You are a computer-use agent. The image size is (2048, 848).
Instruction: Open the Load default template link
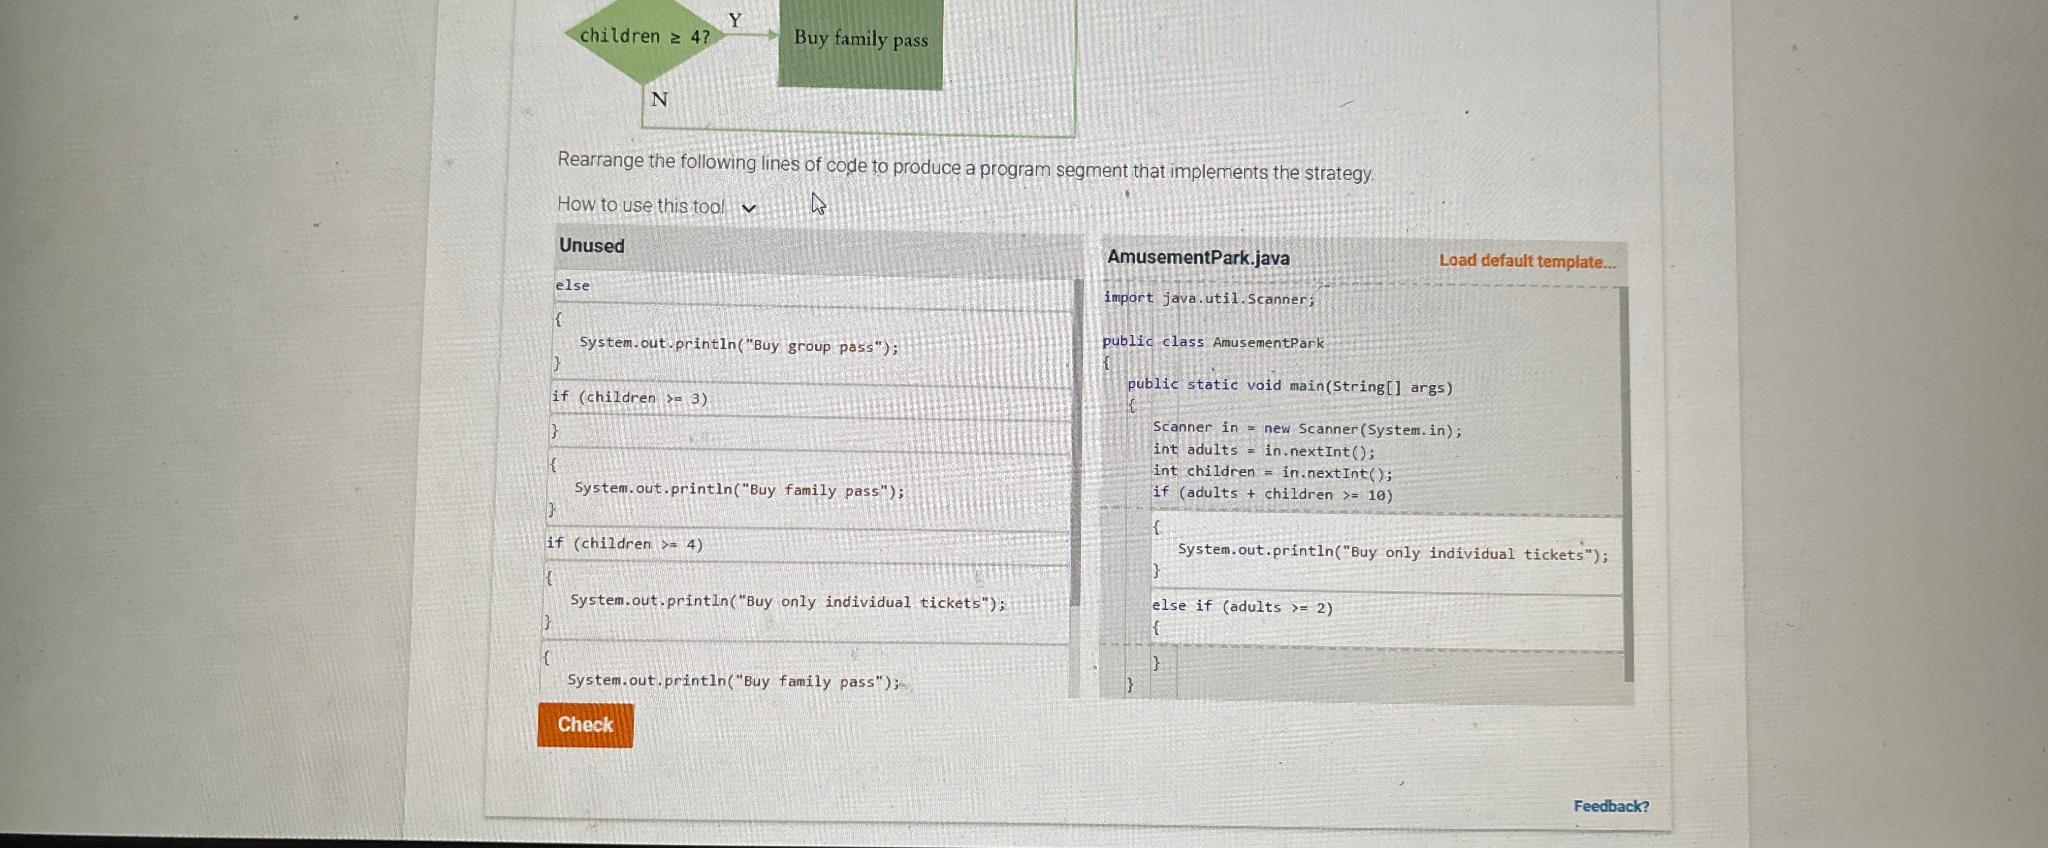tap(1527, 261)
